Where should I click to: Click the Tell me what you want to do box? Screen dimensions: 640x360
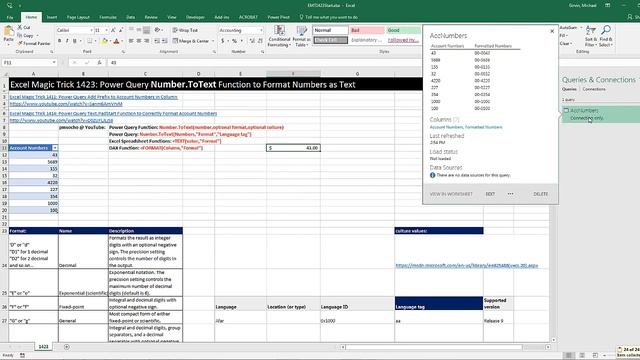tap(329, 17)
